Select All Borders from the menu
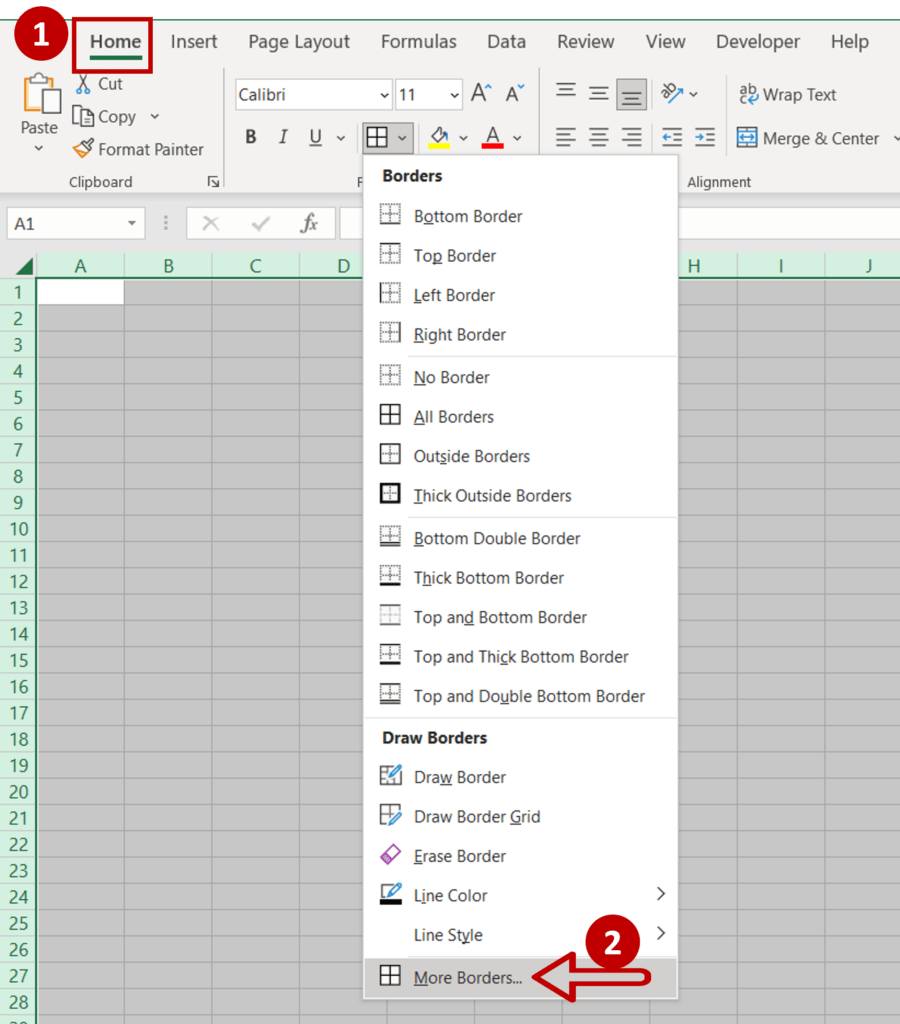Screen dimensions: 900x1024 coord(452,416)
